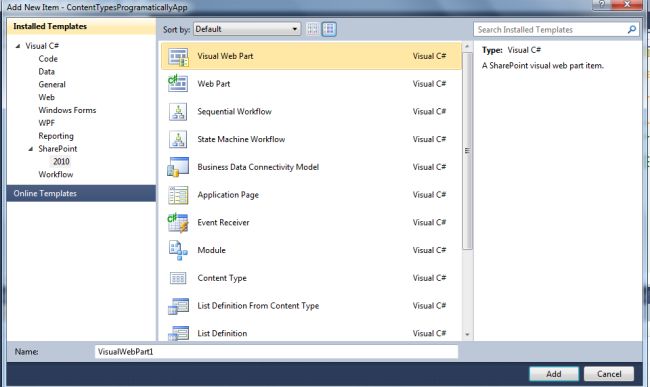Choose the Sequential Workflow icon
650x387 pixels.
pyautogui.click(x=178, y=111)
